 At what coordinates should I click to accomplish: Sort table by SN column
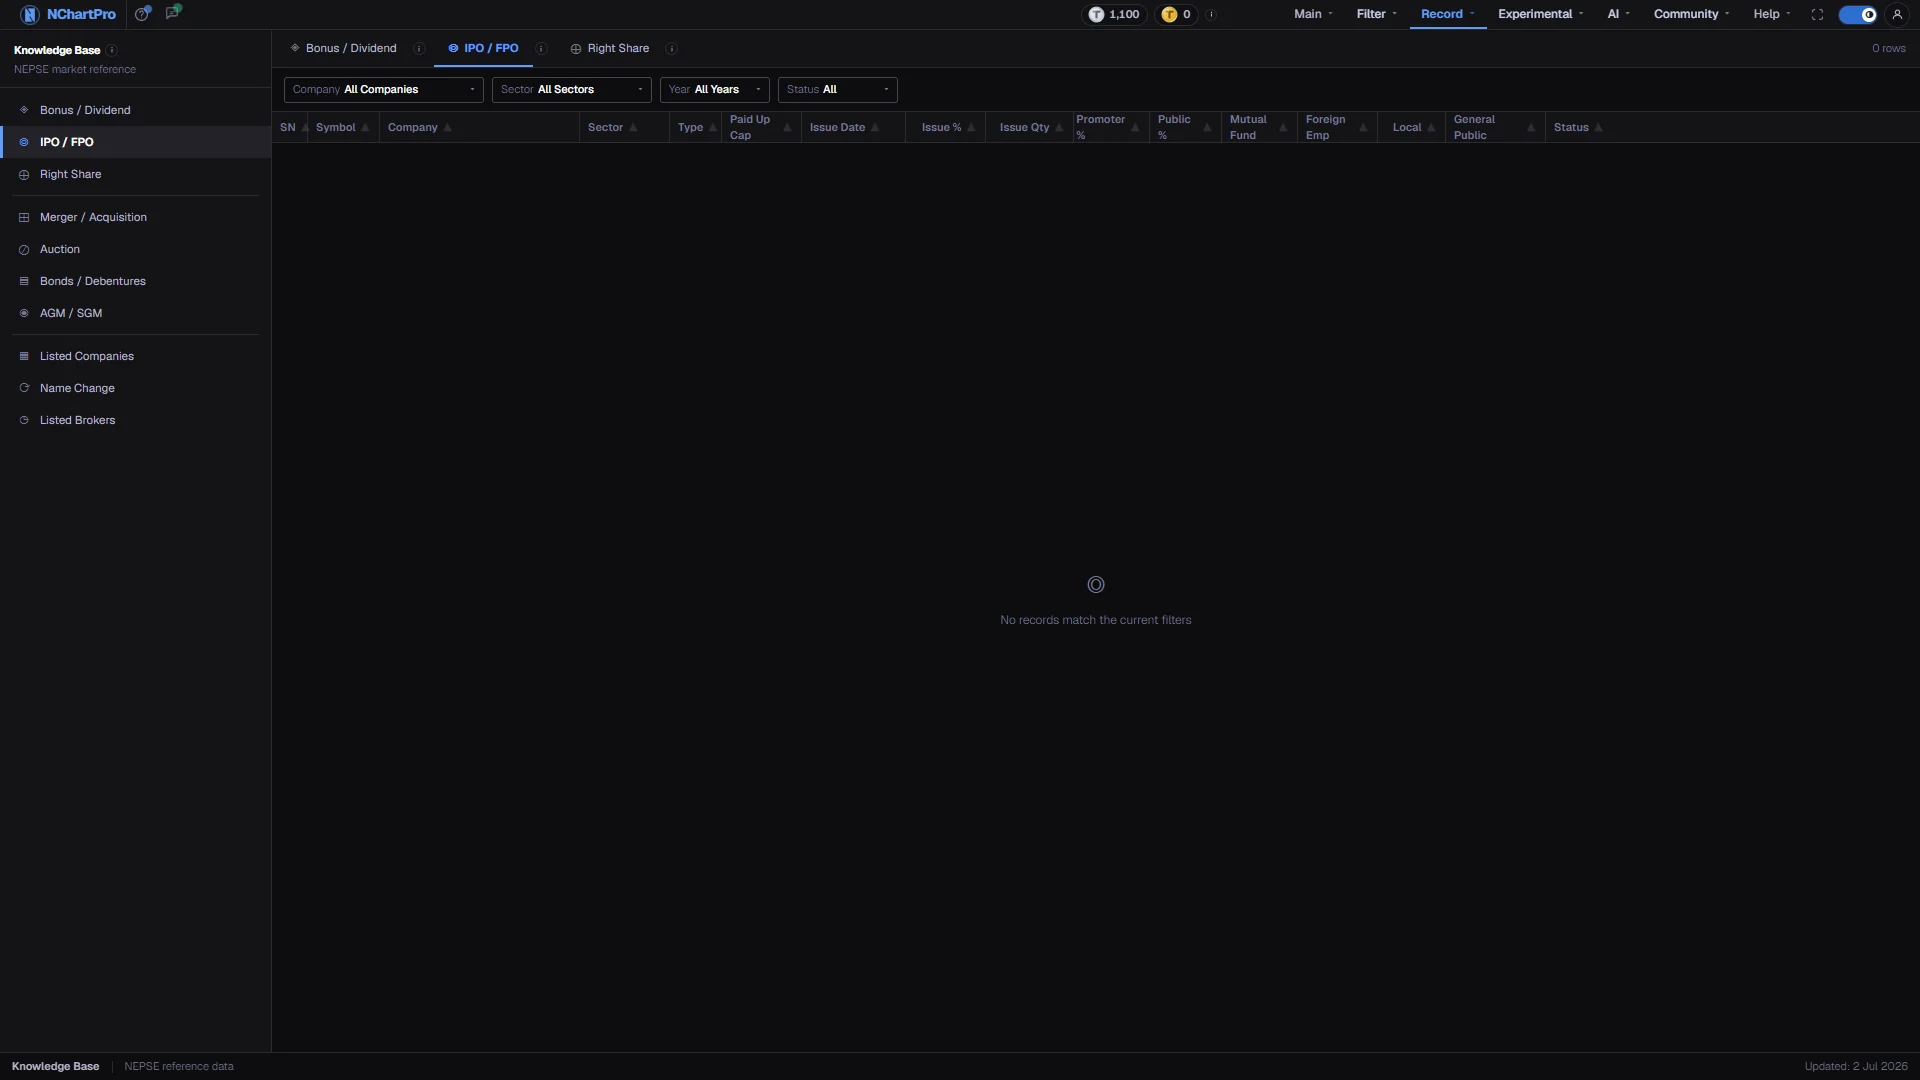tap(292, 127)
